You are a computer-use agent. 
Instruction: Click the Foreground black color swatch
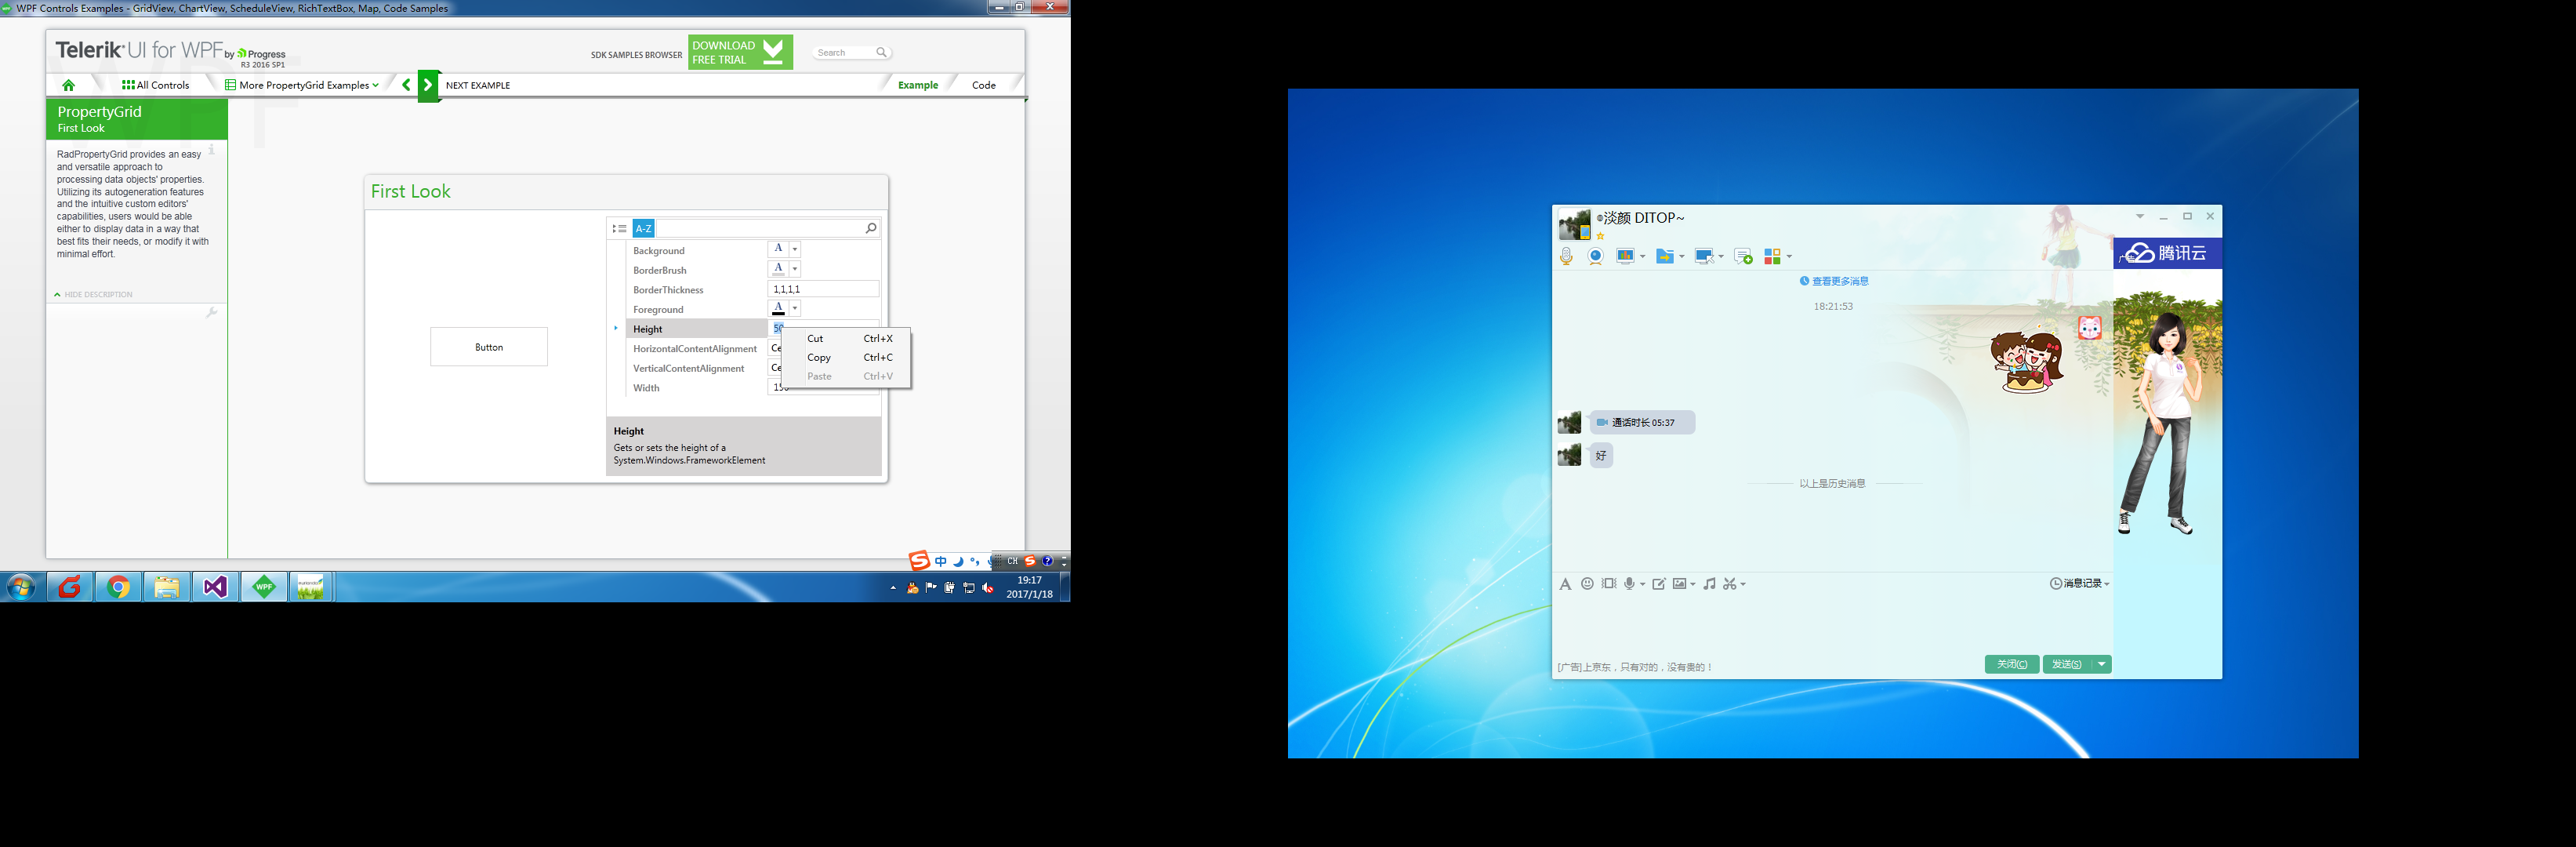[778, 309]
